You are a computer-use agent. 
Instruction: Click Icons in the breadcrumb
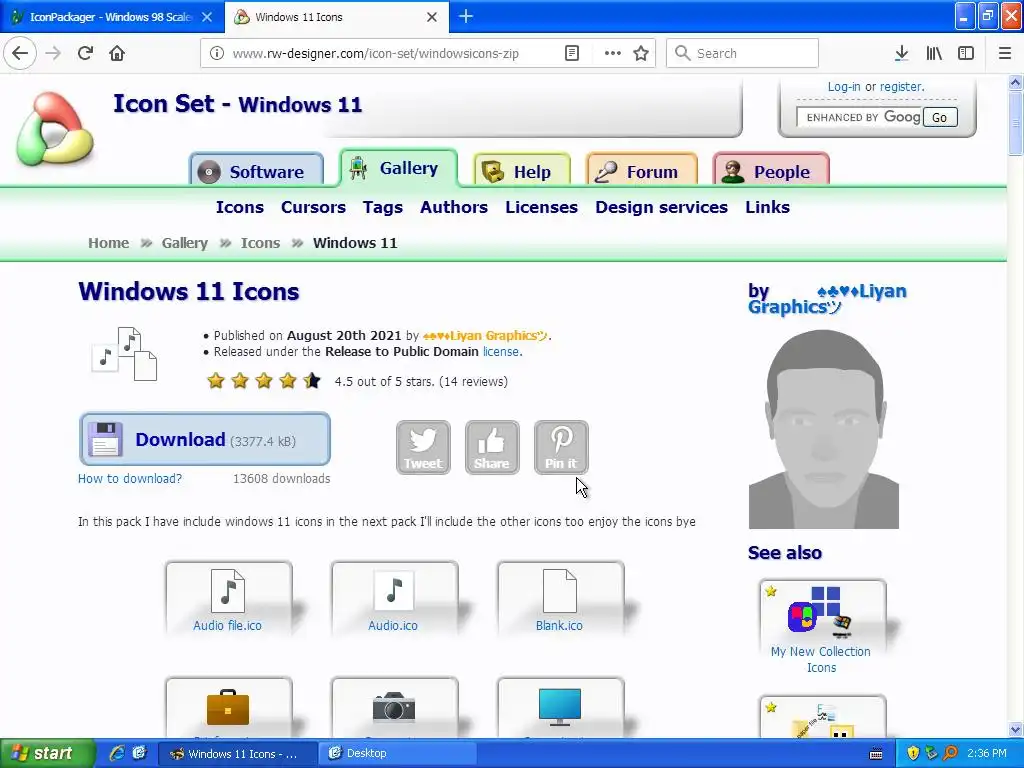tap(260, 243)
